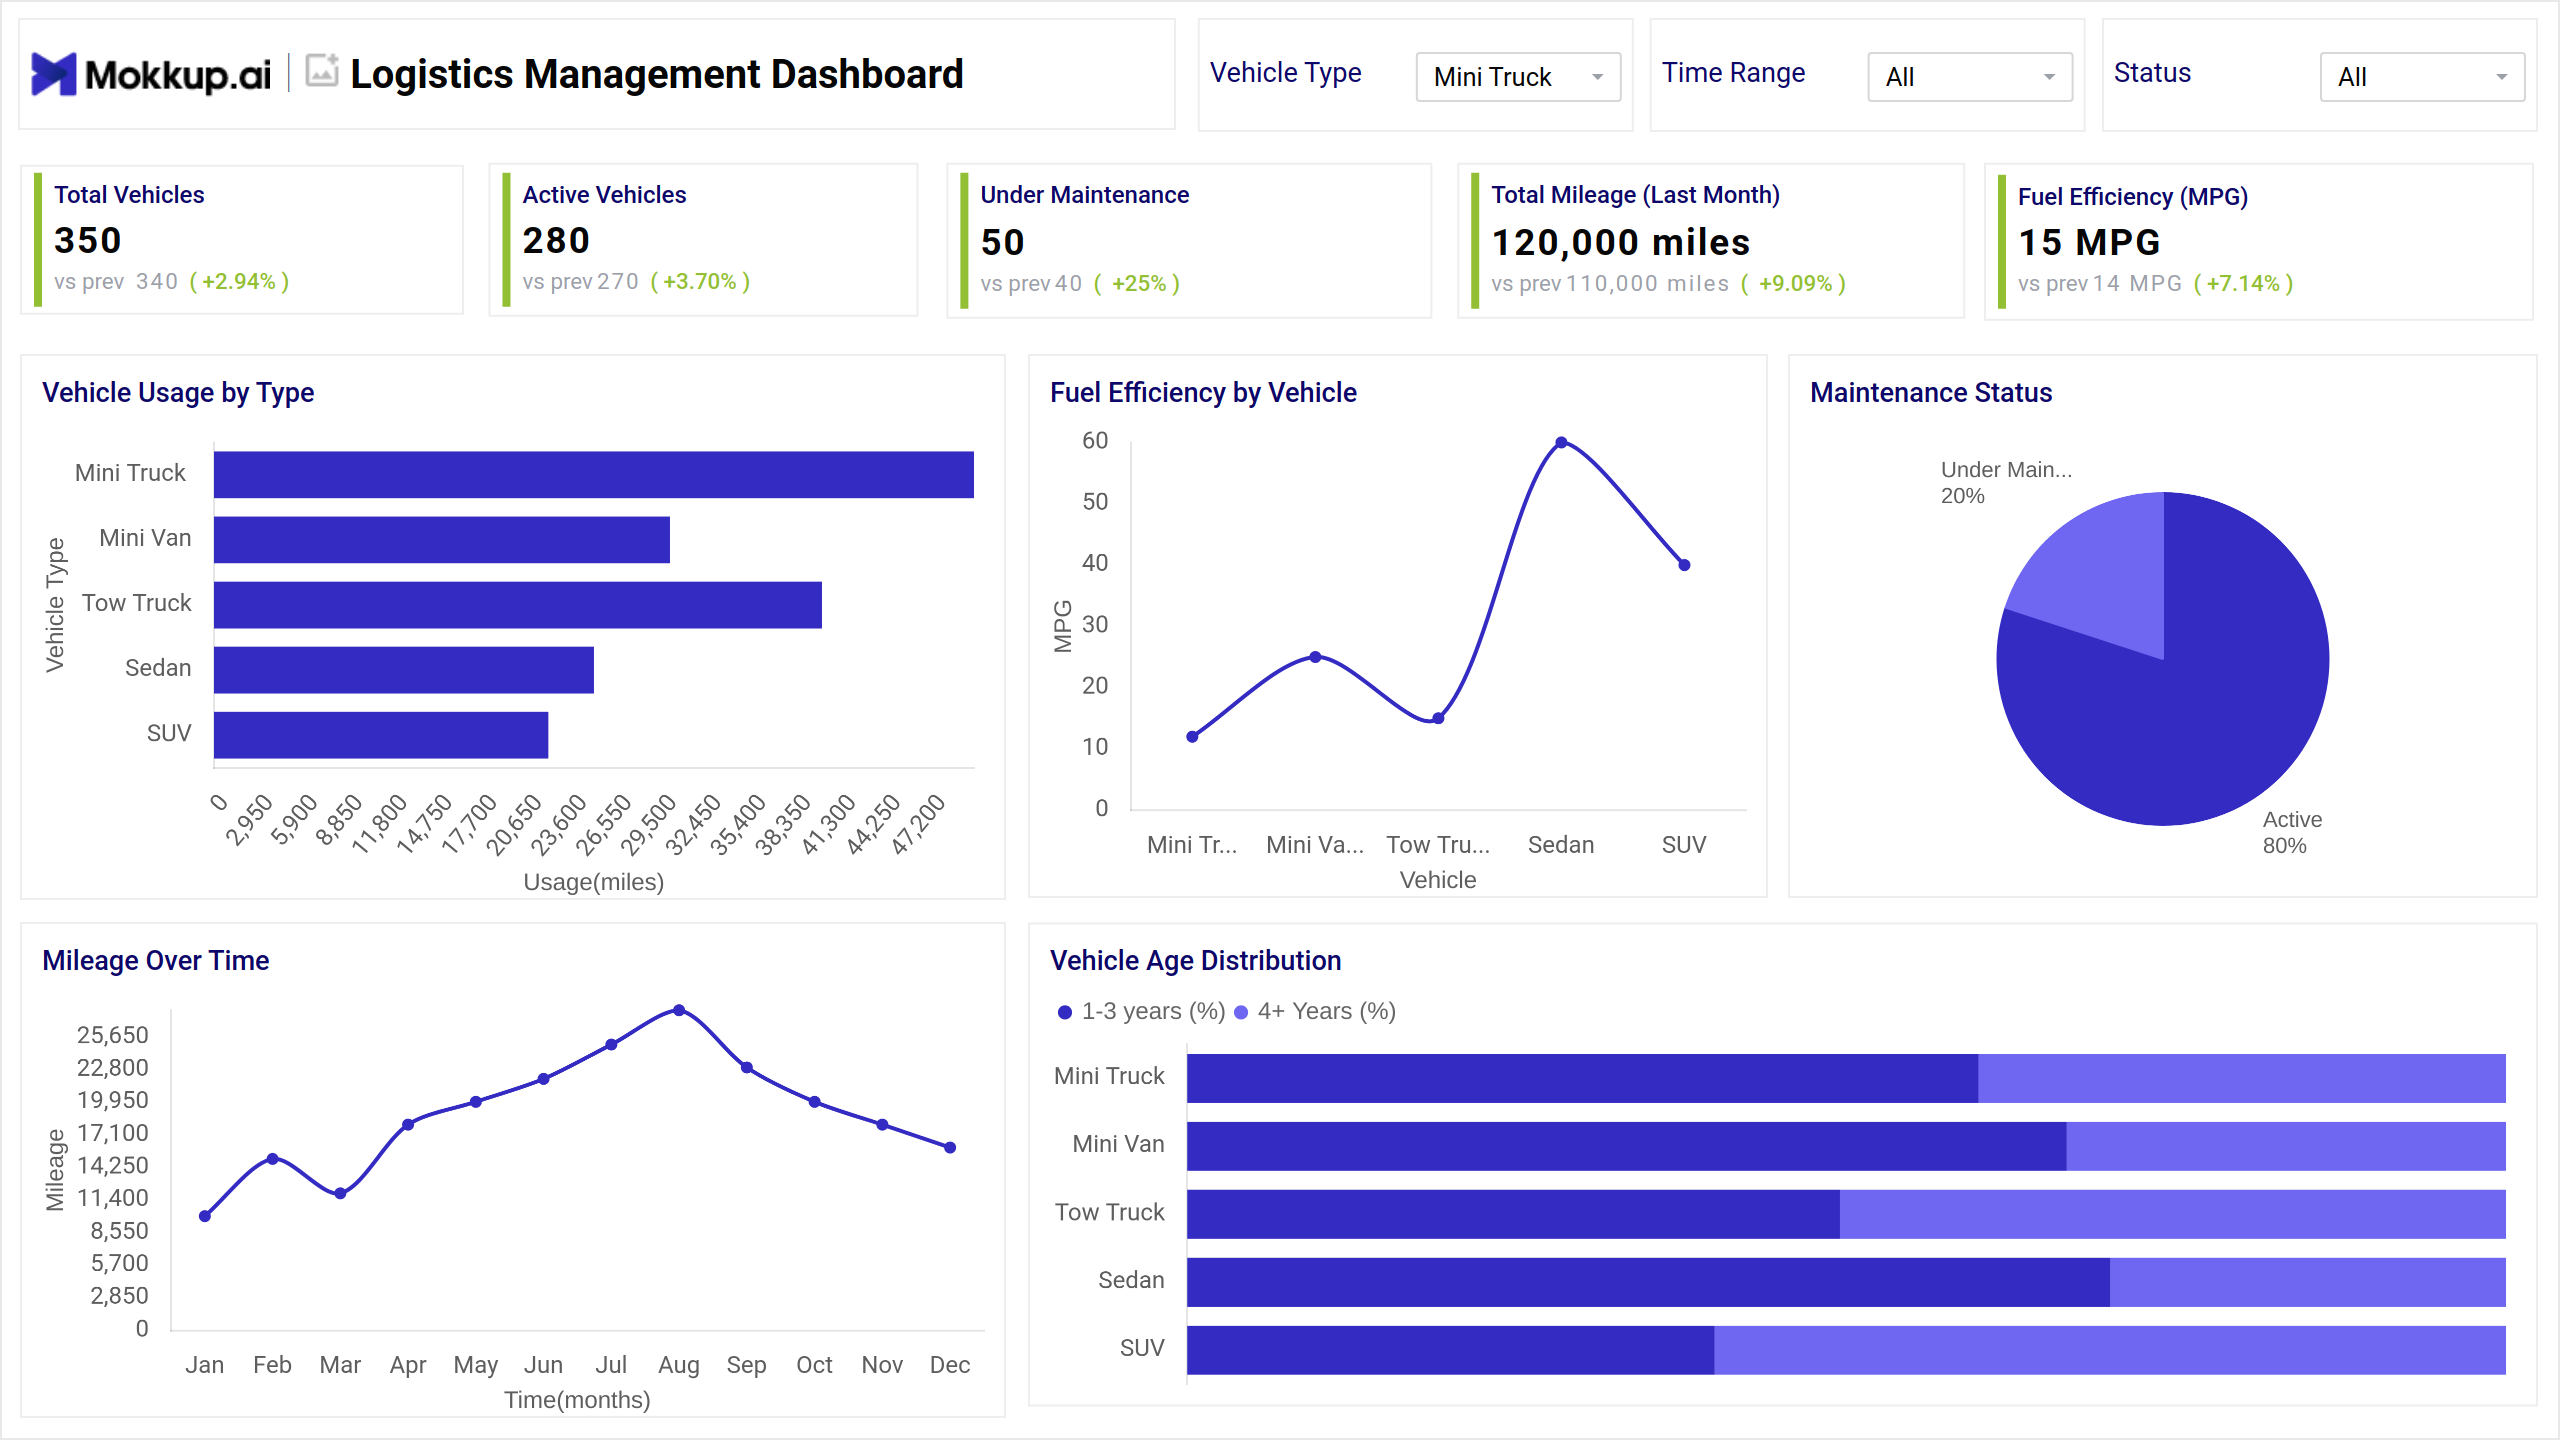Click the Vehicle Age Distribution heading
Image resolution: width=2560 pixels, height=1440 pixels.
(1195, 961)
